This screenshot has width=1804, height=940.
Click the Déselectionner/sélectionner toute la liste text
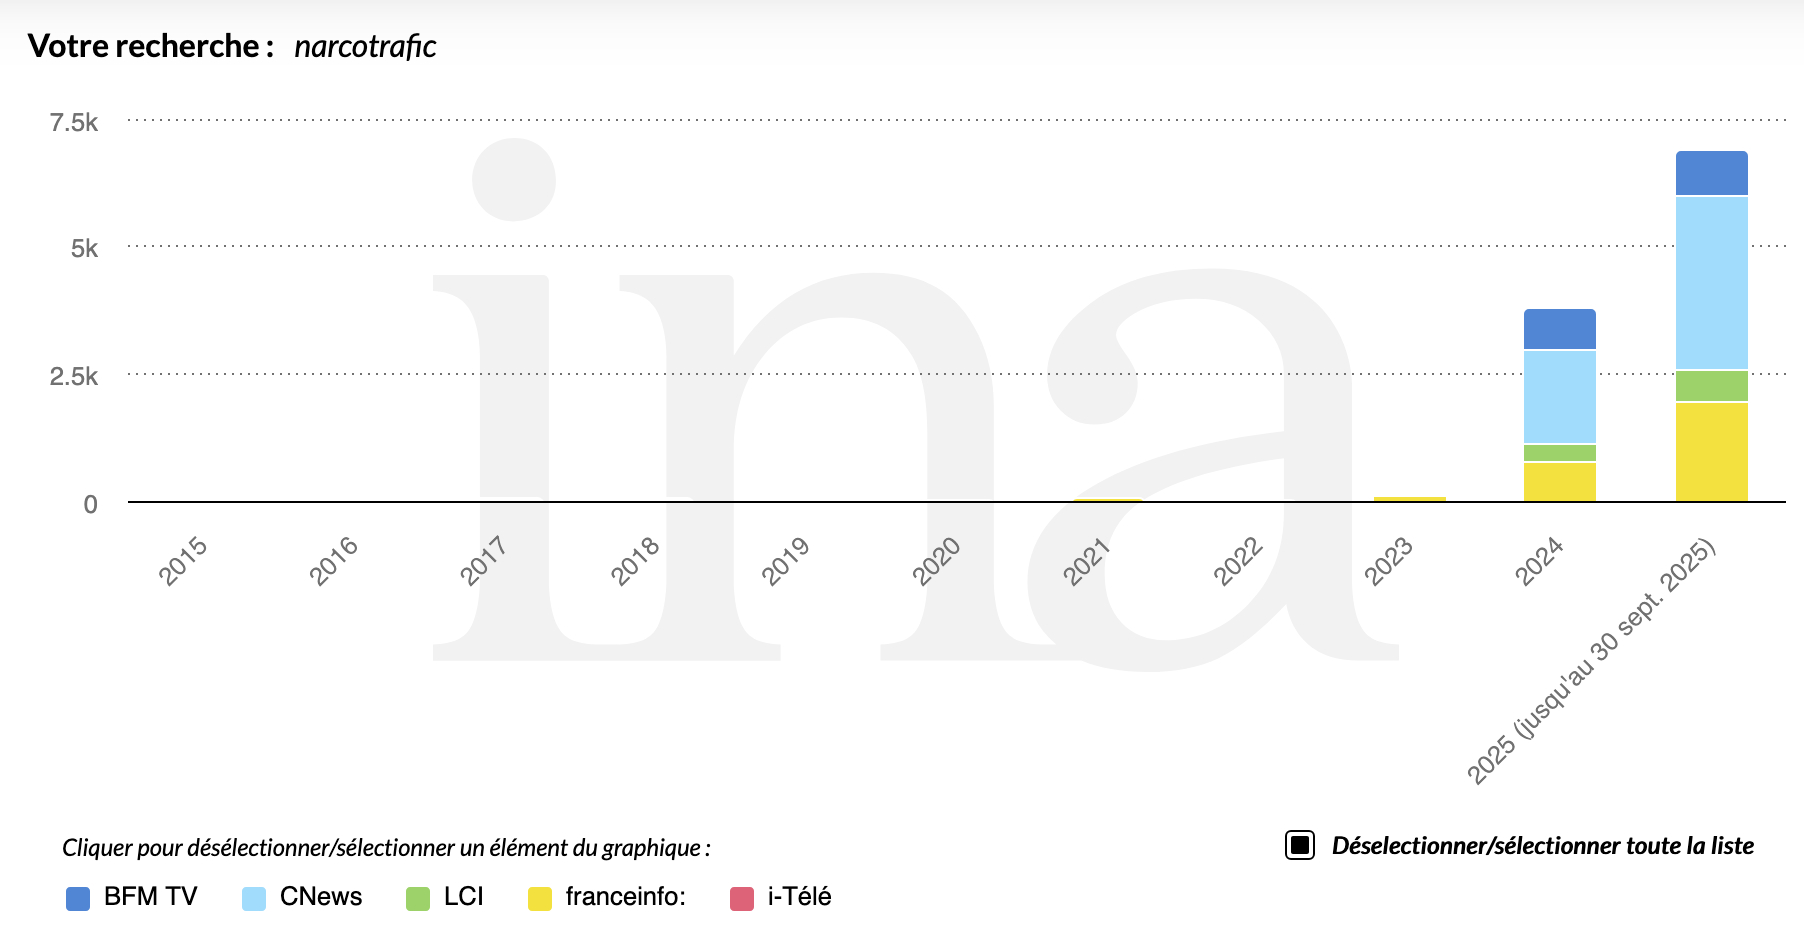[x=1542, y=846]
